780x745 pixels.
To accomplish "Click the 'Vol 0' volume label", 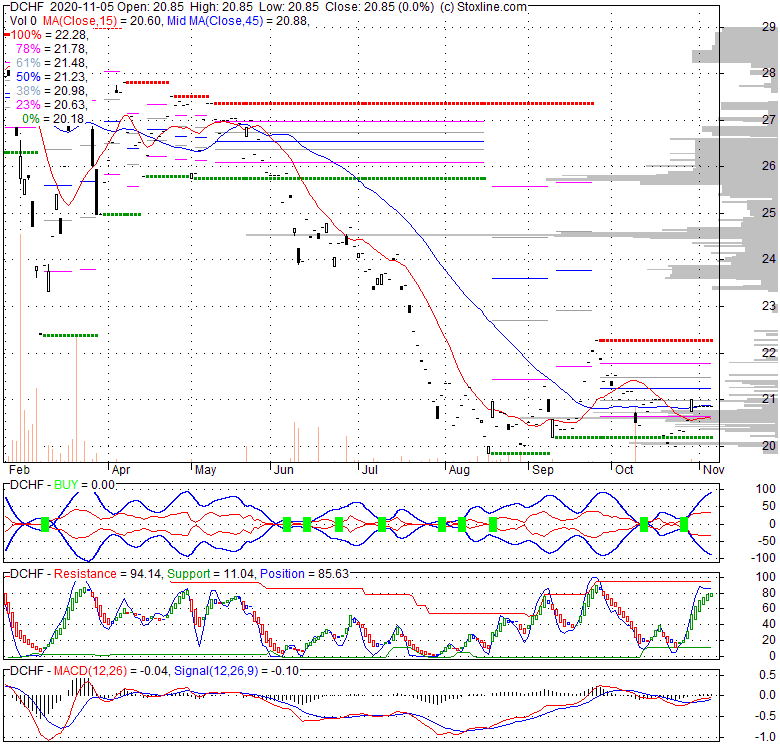I will pyautogui.click(x=23, y=21).
